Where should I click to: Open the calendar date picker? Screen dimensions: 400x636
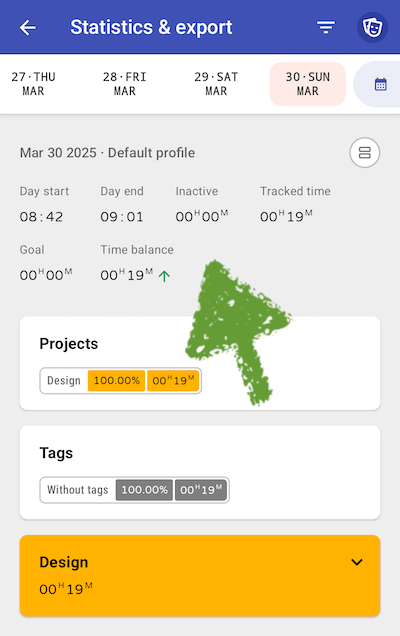380,84
